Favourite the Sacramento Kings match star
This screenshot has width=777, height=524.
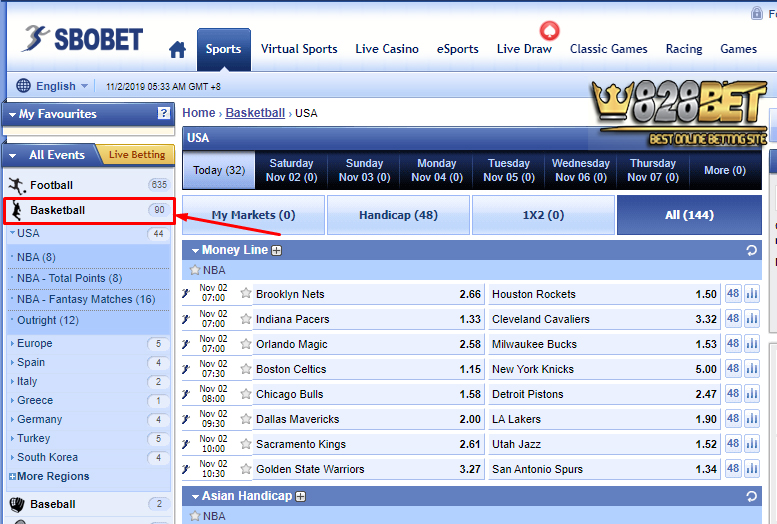click(246, 444)
